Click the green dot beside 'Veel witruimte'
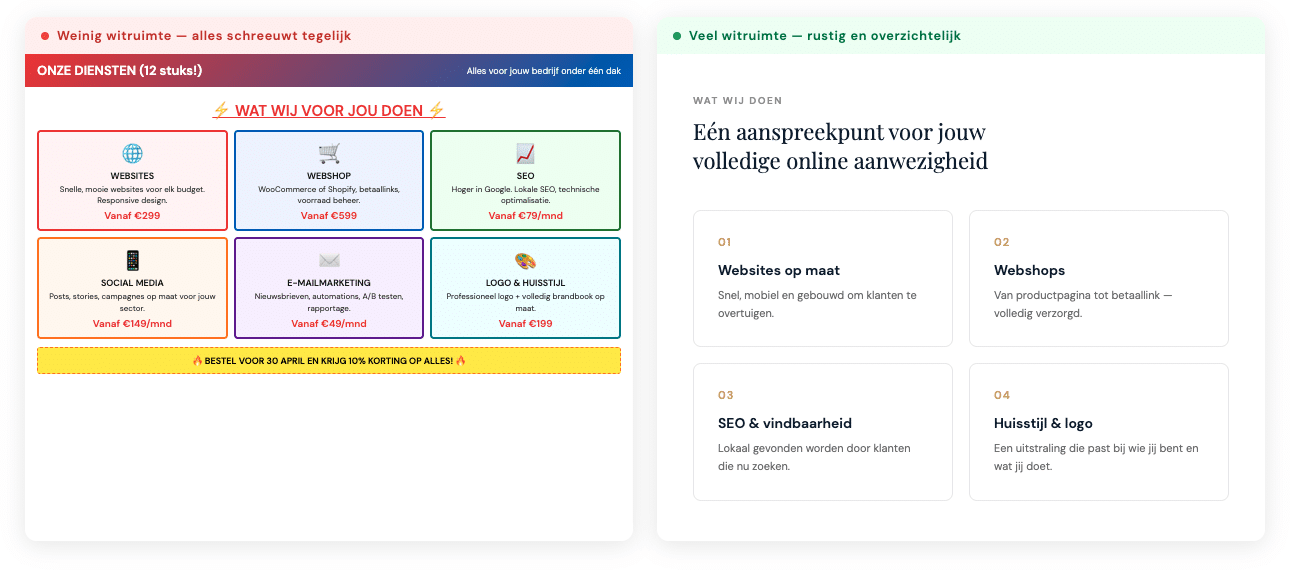The height and width of the screenshot is (580, 1293). 677,36
